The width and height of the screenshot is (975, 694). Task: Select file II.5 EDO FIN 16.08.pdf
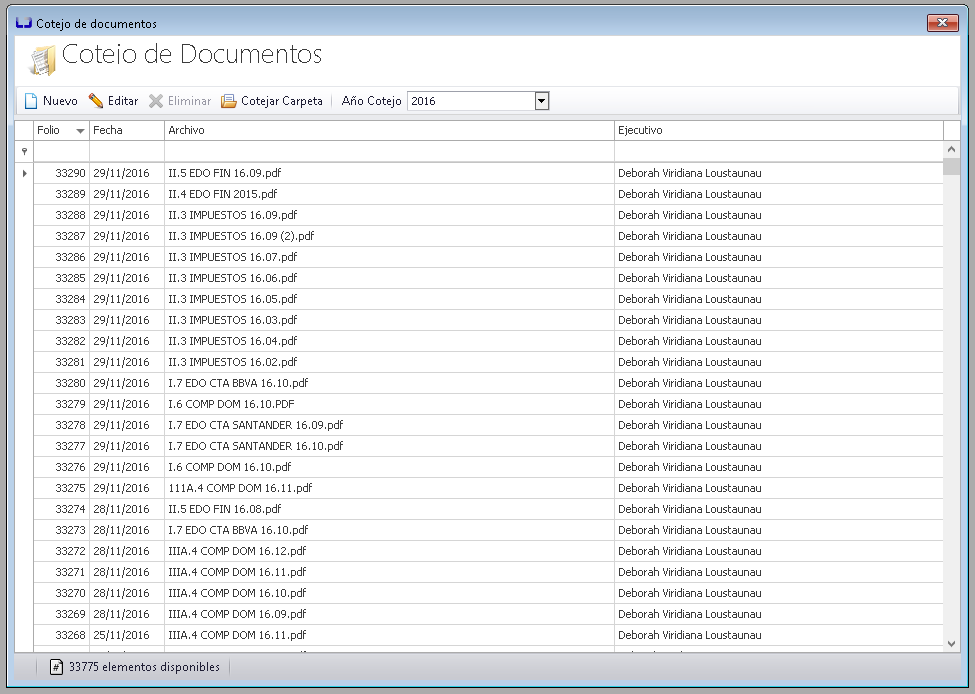[x=224, y=509]
